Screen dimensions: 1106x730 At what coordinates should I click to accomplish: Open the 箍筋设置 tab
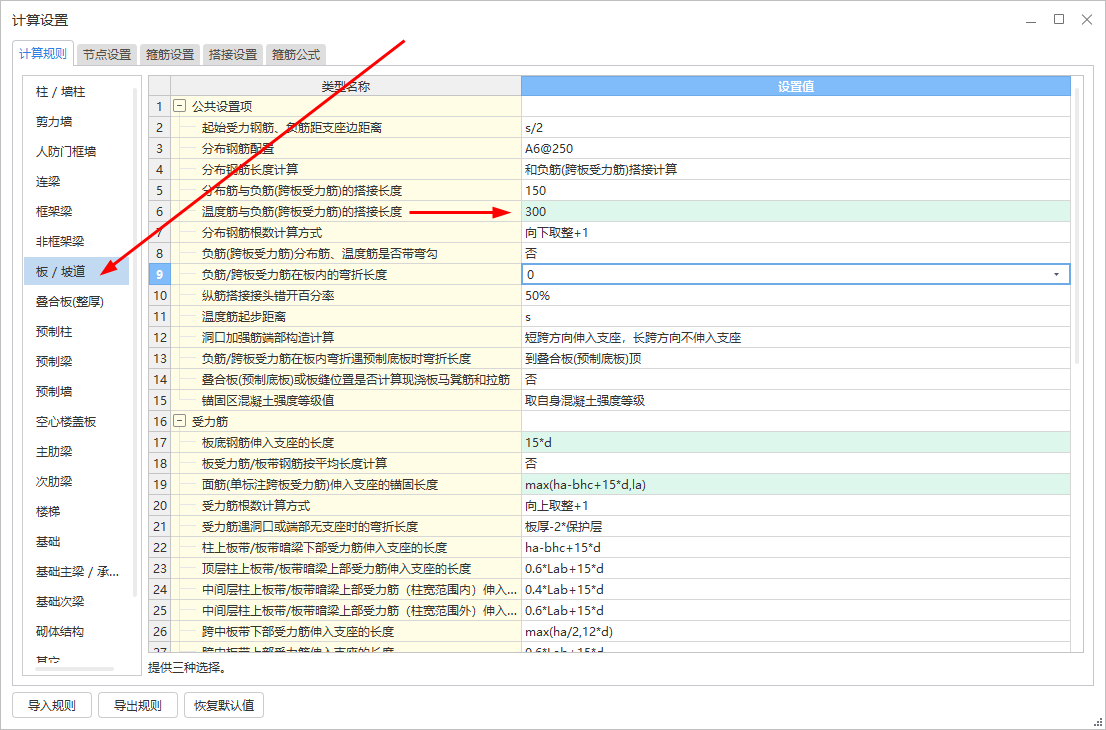170,54
